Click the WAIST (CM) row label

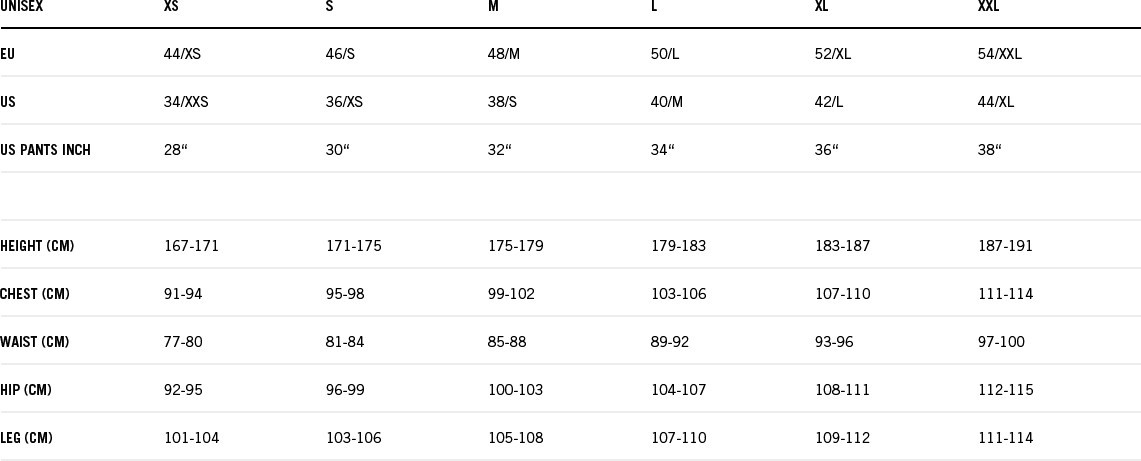click(35, 342)
